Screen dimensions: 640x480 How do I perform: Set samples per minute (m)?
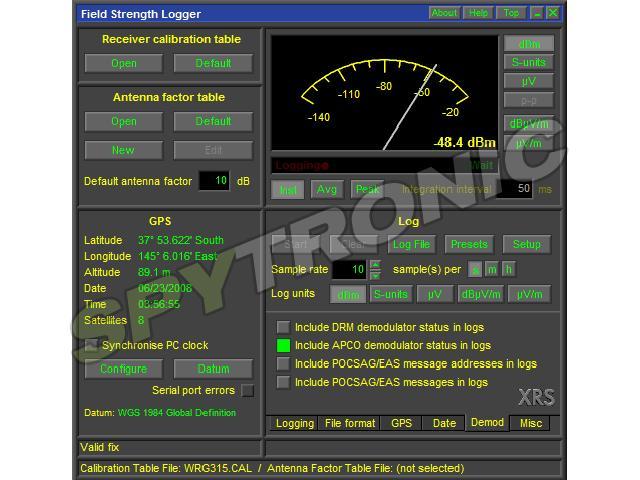point(492,269)
